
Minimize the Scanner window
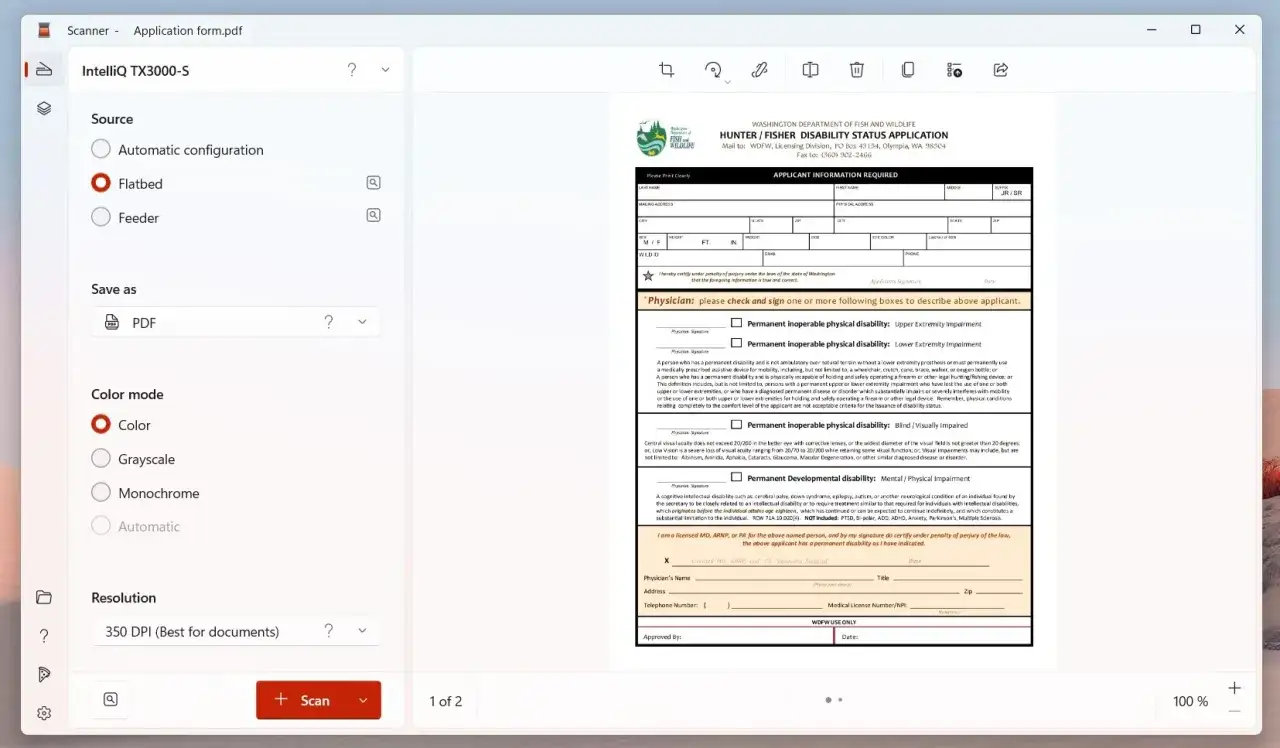(x=1151, y=30)
